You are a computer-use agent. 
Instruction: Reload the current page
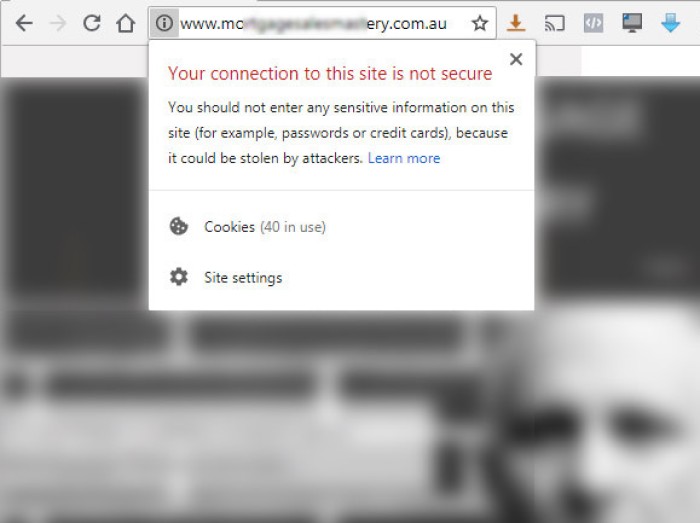click(92, 23)
